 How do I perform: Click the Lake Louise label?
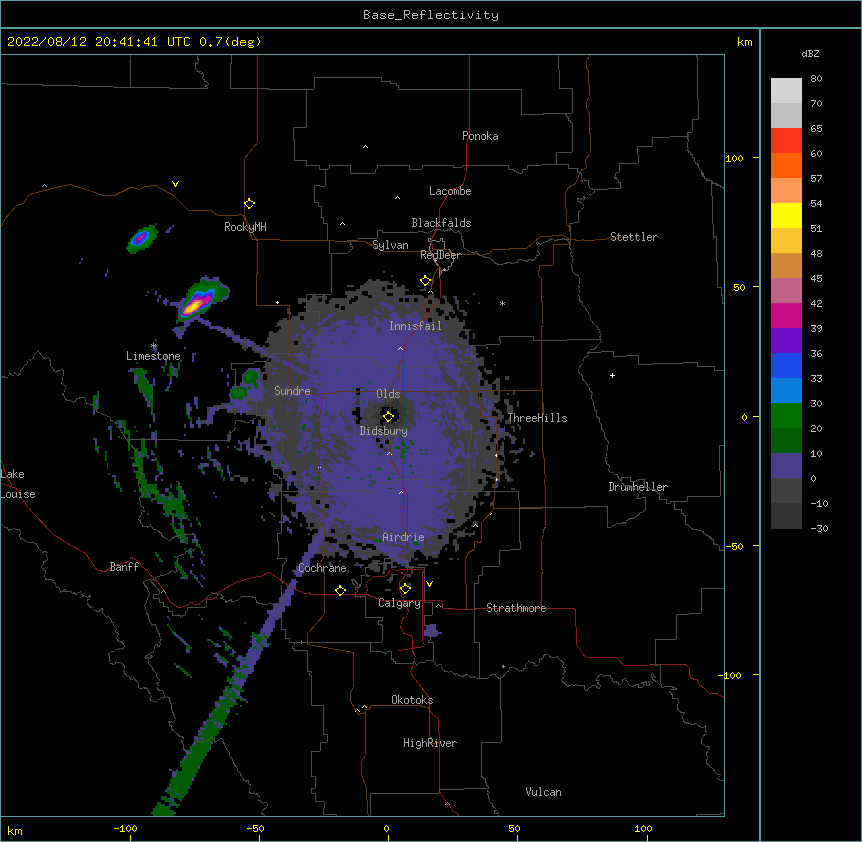pyautogui.click(x=18, y=484)
